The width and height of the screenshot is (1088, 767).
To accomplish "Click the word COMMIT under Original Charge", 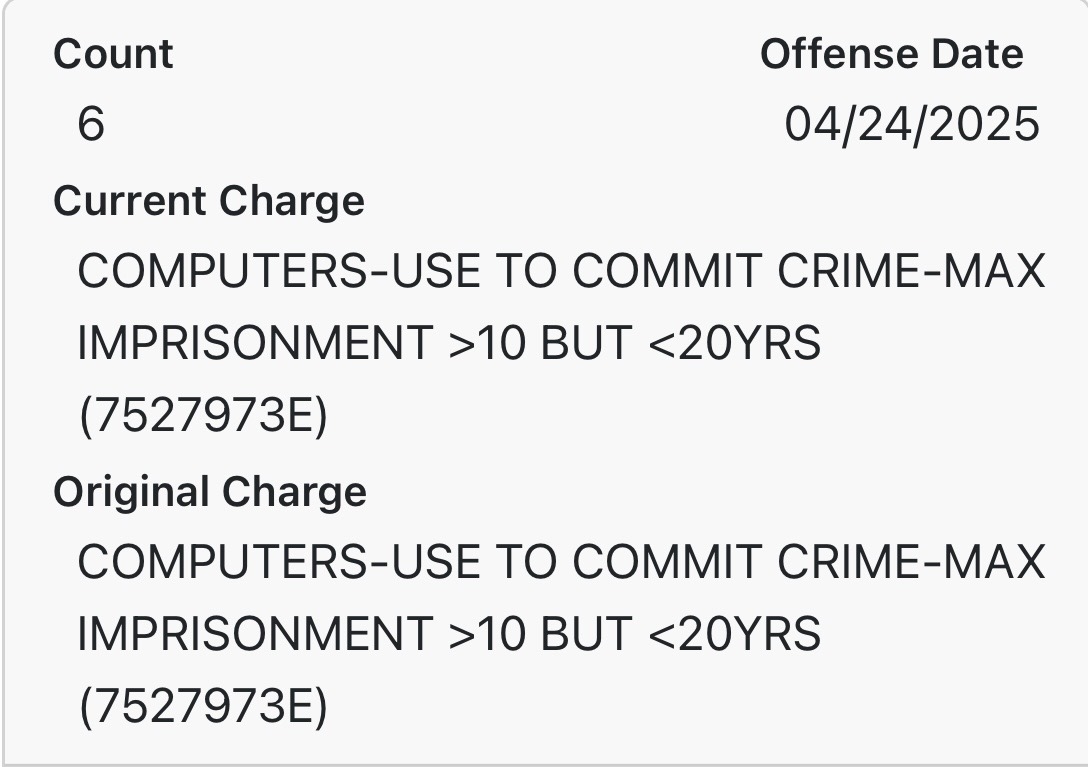I will pyautogui.click(x=667, y=562).
